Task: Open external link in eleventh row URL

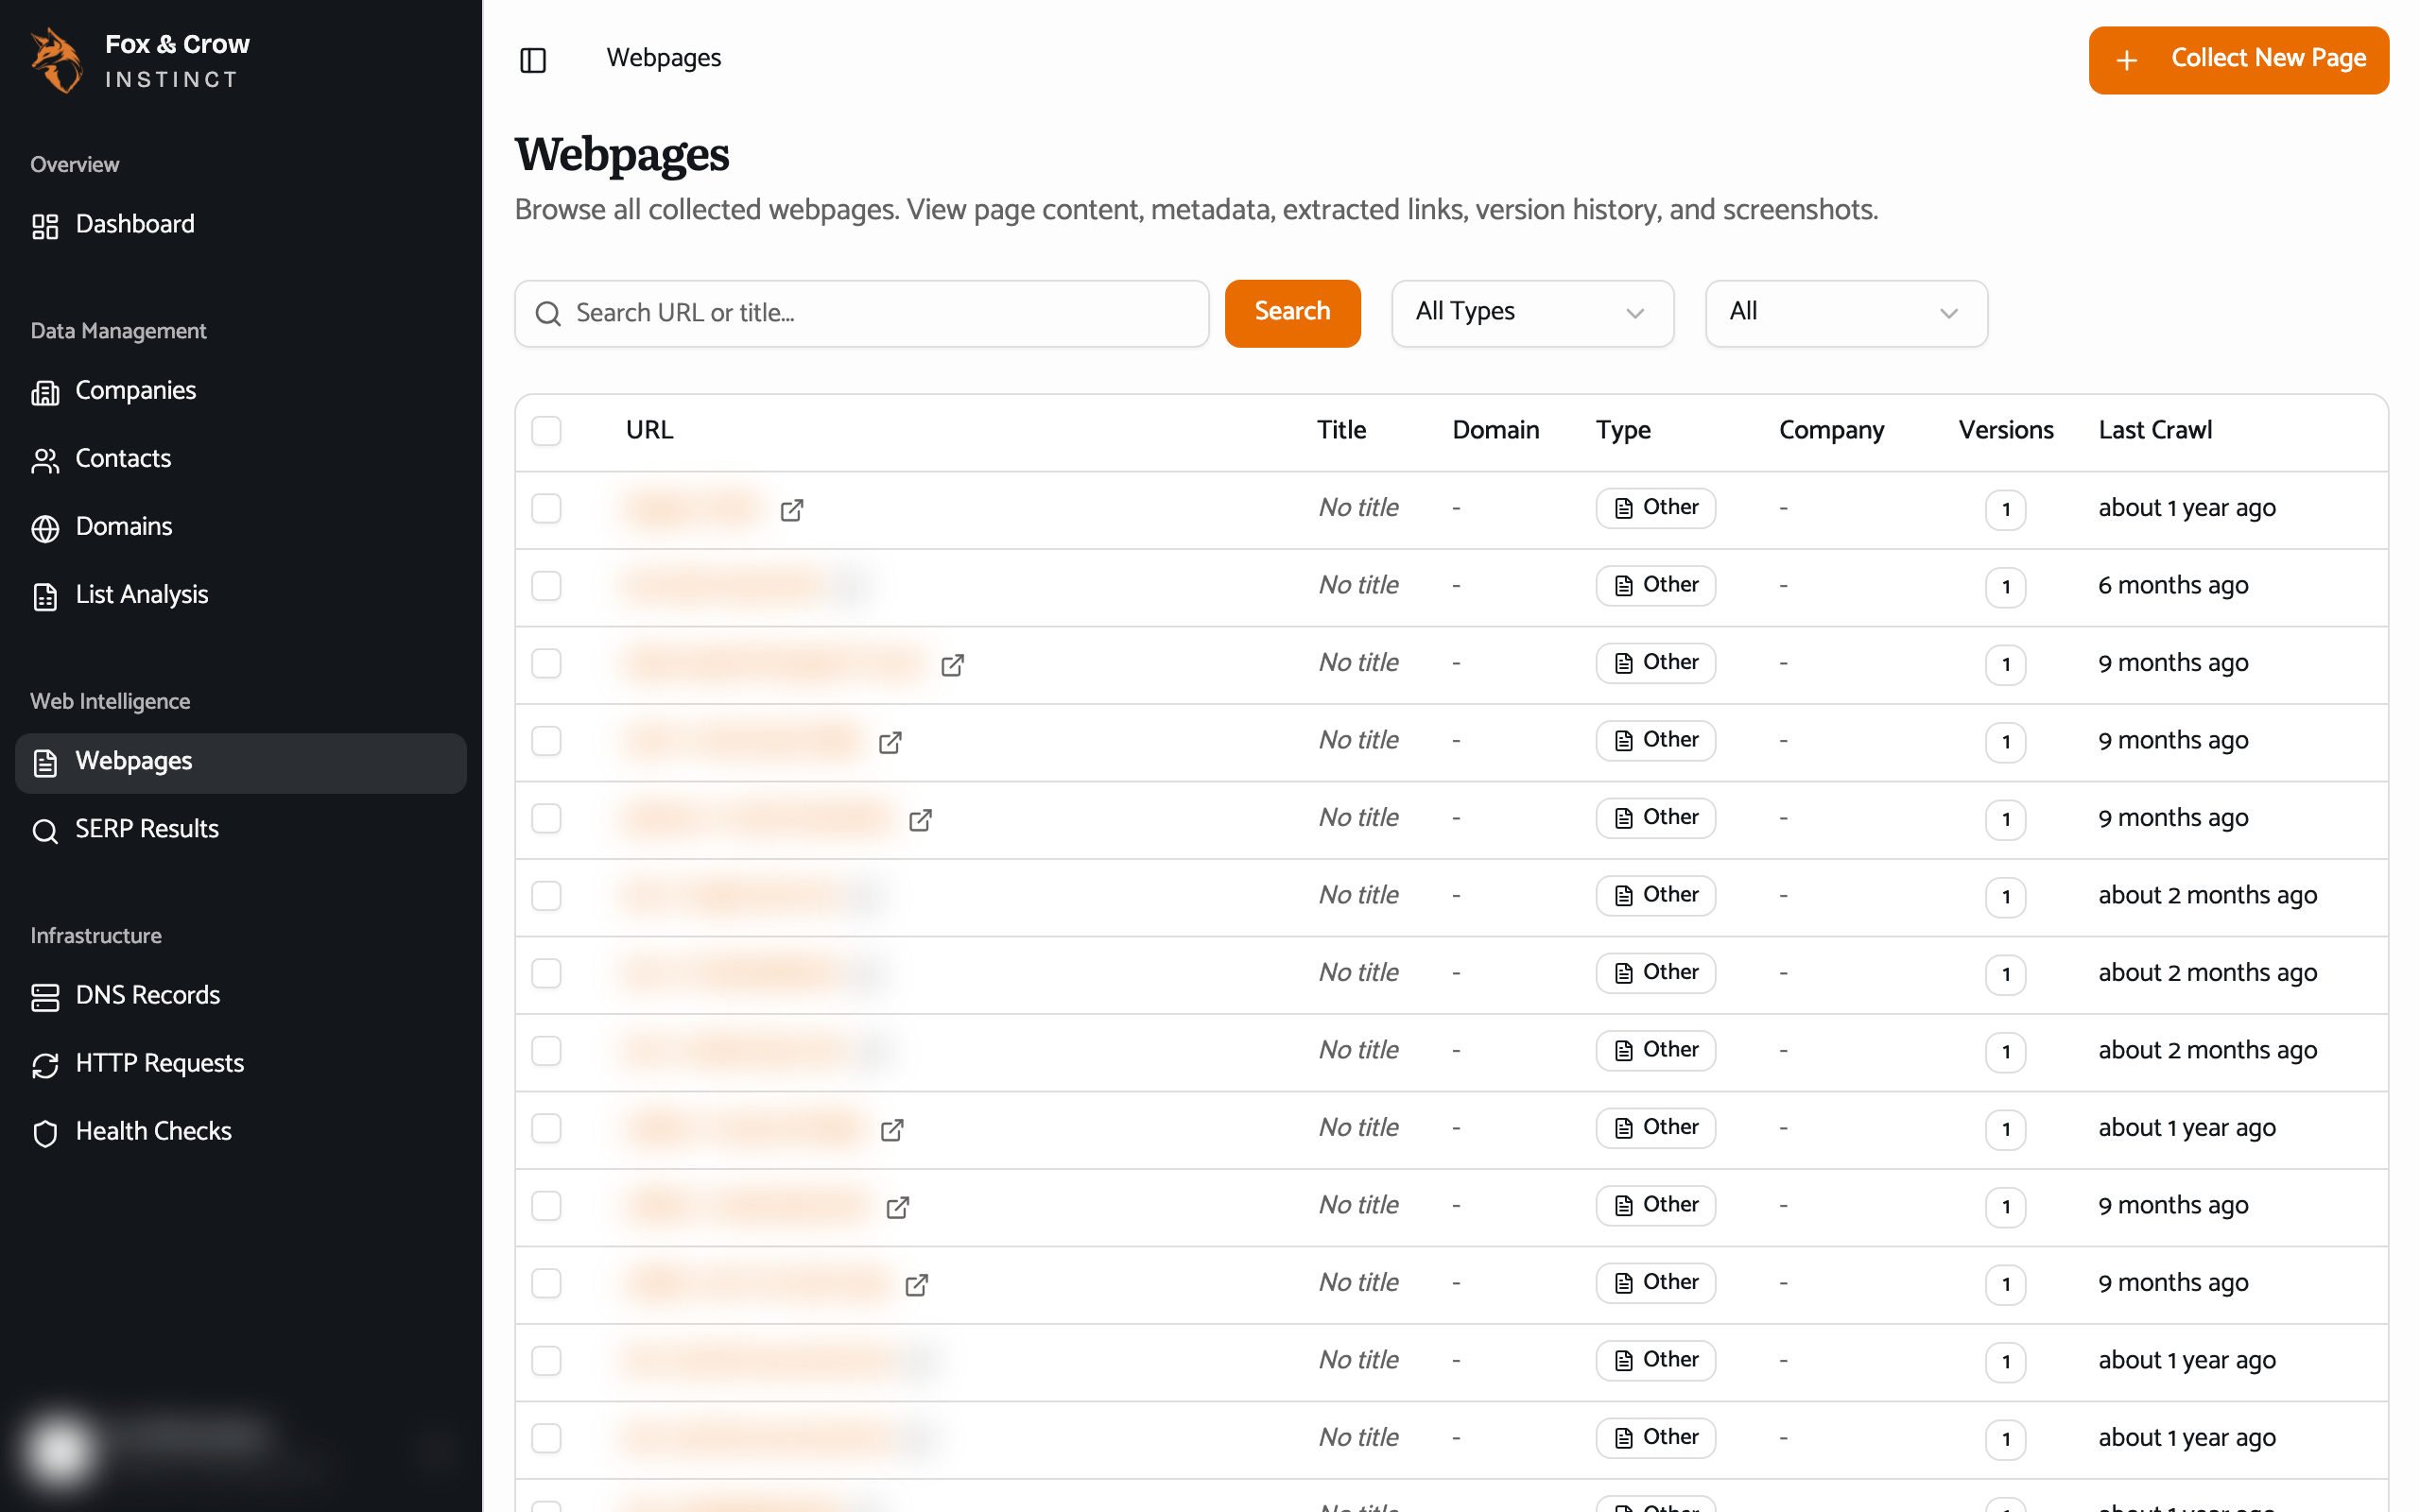Action: tap(916, 1285)
